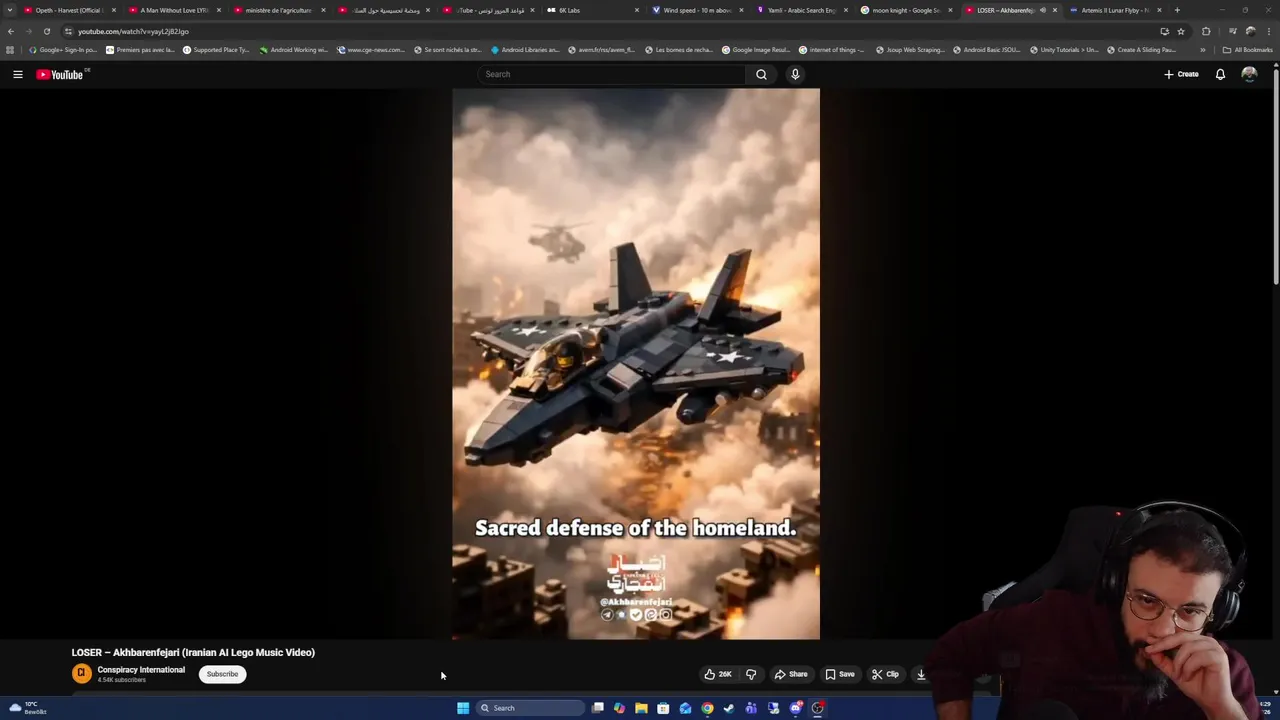1280x720 pixels.
Task: Open the Android Working wi bookmark
Action: point(294,49)
